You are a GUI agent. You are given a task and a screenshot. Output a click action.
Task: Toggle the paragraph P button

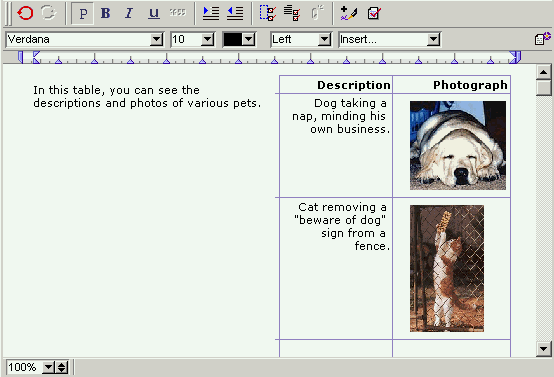[x=83, y=14]
